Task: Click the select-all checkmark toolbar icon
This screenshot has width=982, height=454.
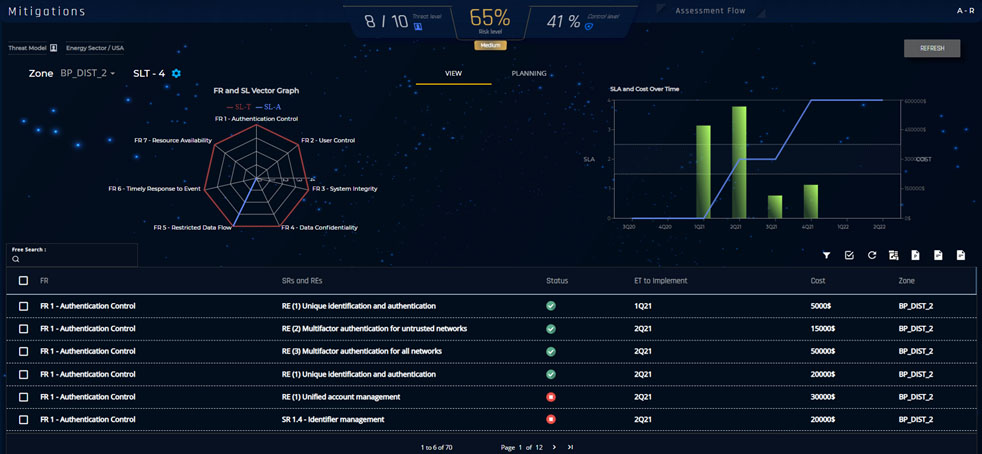Action: point(849,256)
